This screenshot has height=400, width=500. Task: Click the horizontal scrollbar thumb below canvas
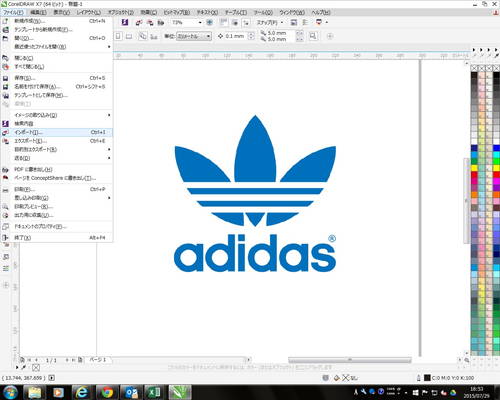click(x=350, y=360)
